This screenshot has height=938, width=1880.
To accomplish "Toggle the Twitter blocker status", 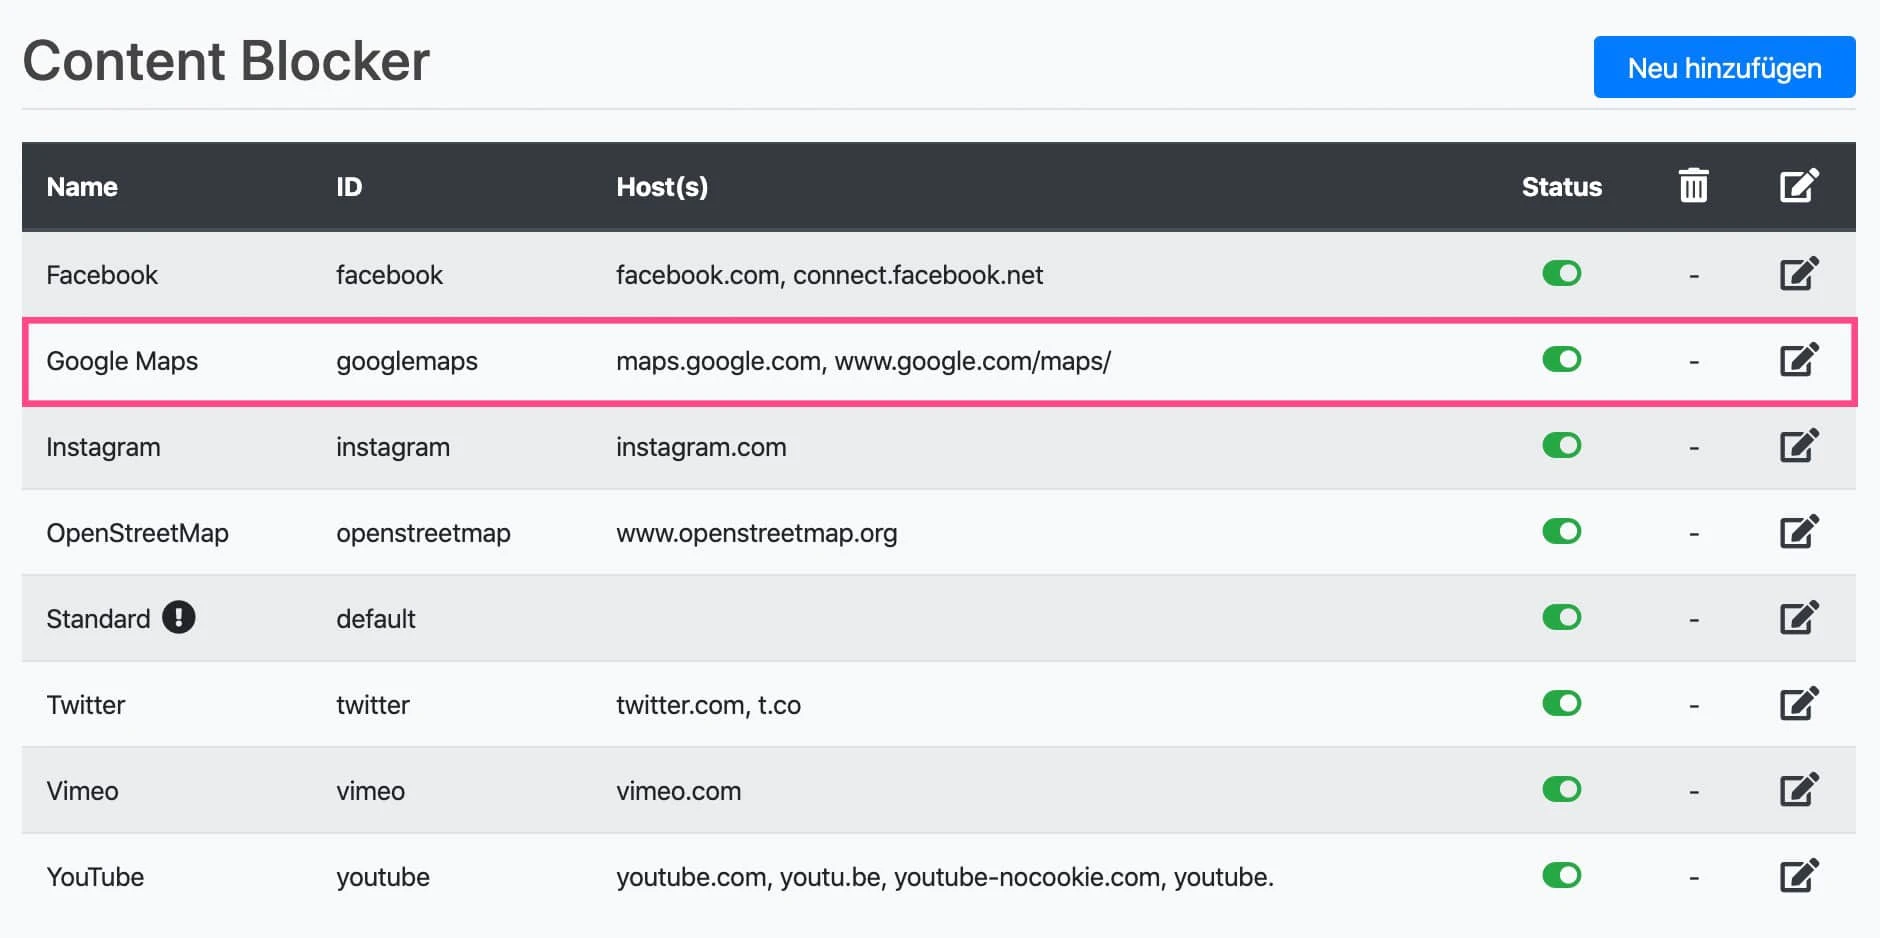I will coord(1562,703).
